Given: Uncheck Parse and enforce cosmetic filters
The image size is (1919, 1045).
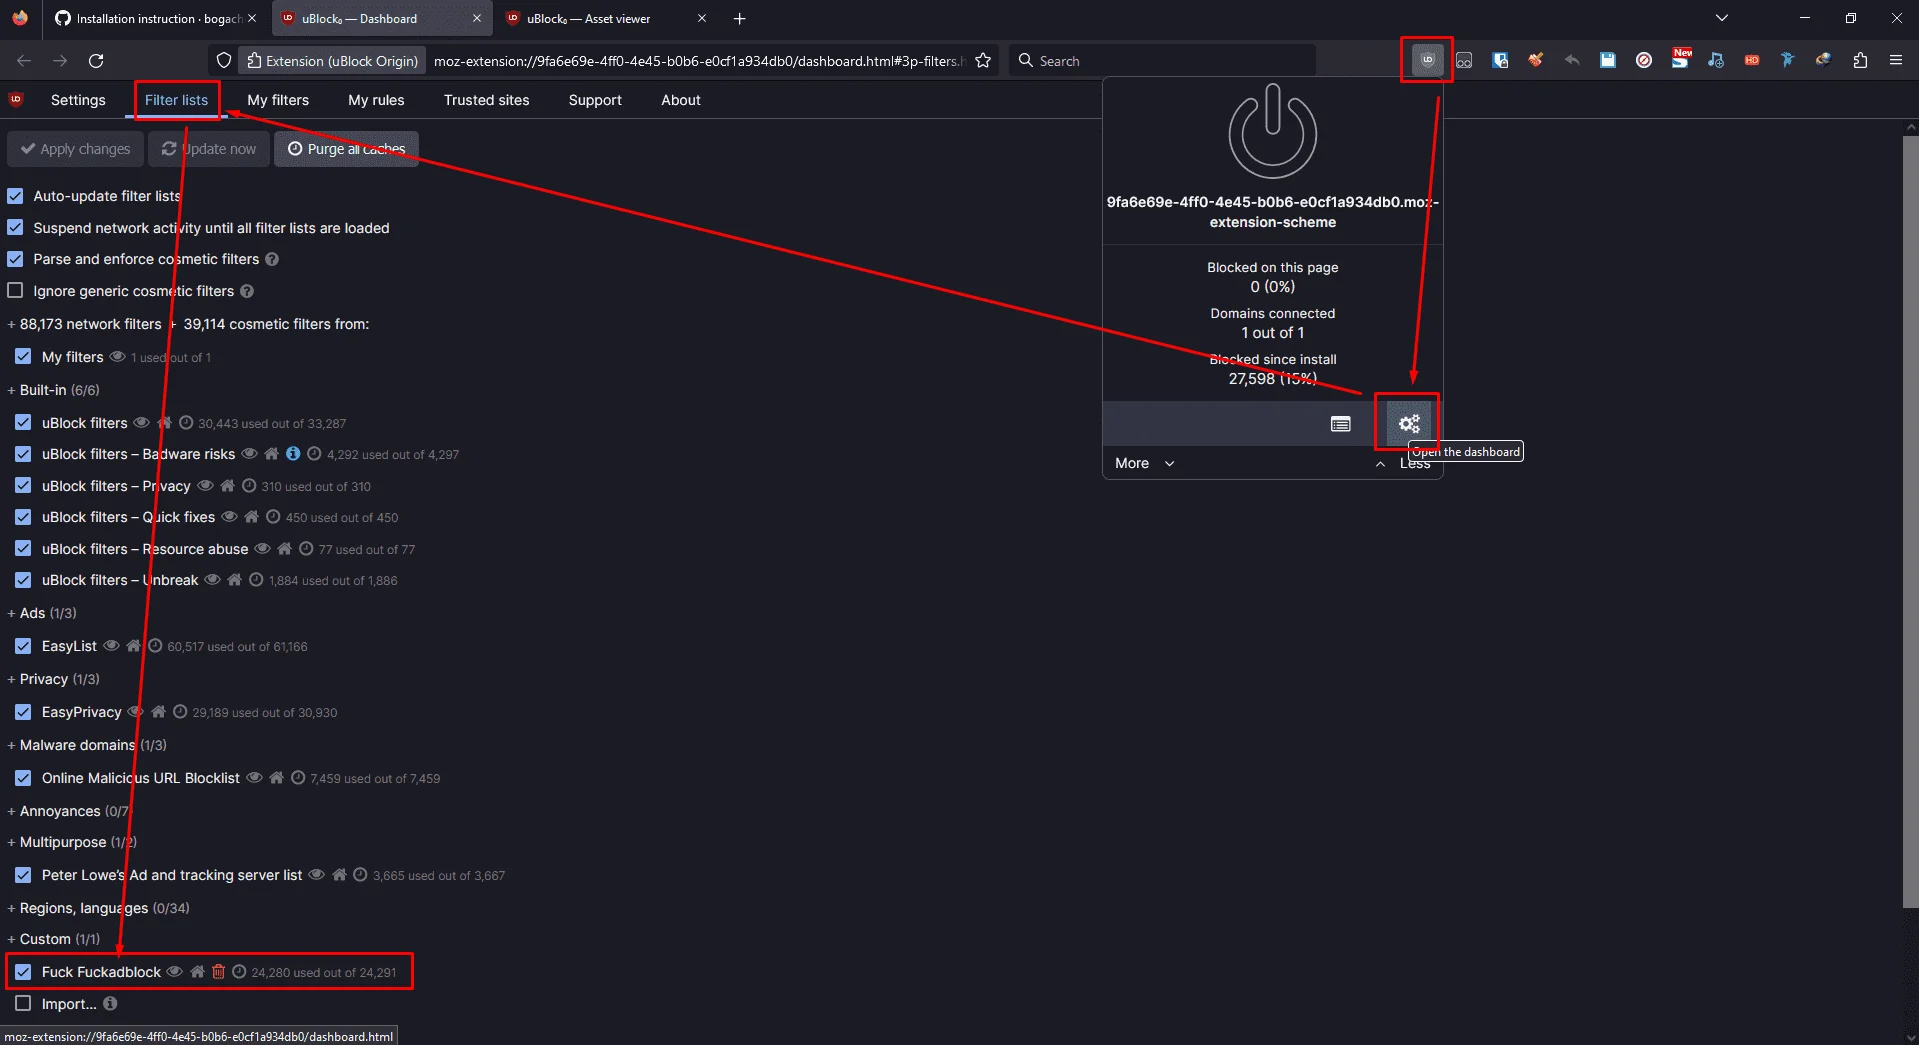Looking at the screenshot, I should pos(15,259).
